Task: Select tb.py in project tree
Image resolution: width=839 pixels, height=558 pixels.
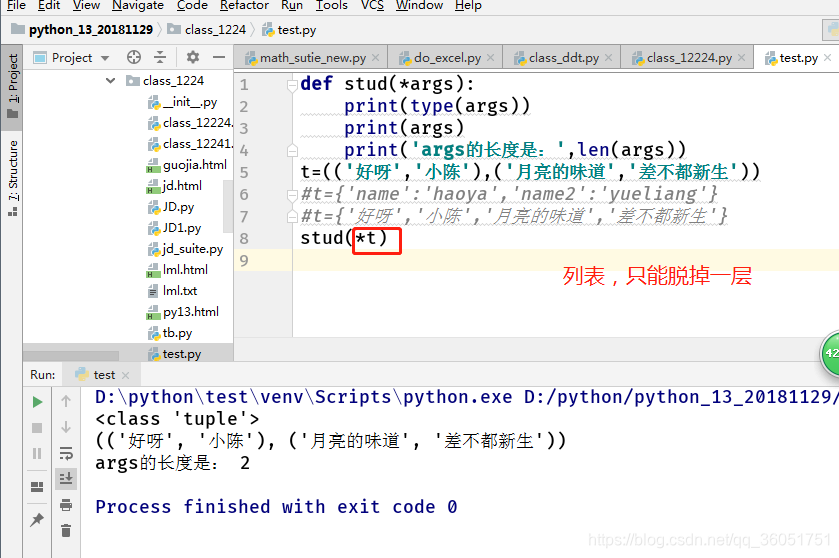Action: pos(170,333)
